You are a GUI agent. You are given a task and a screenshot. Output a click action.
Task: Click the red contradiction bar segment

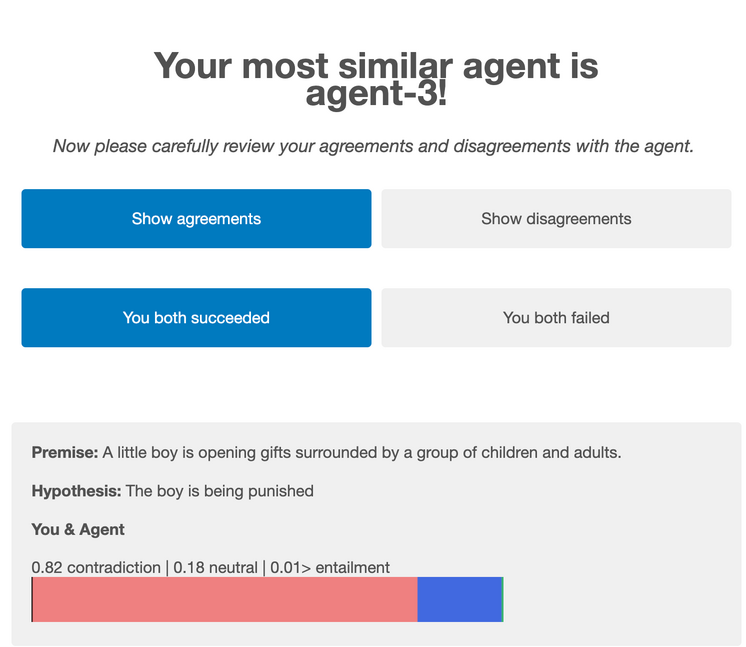(225, 599)
